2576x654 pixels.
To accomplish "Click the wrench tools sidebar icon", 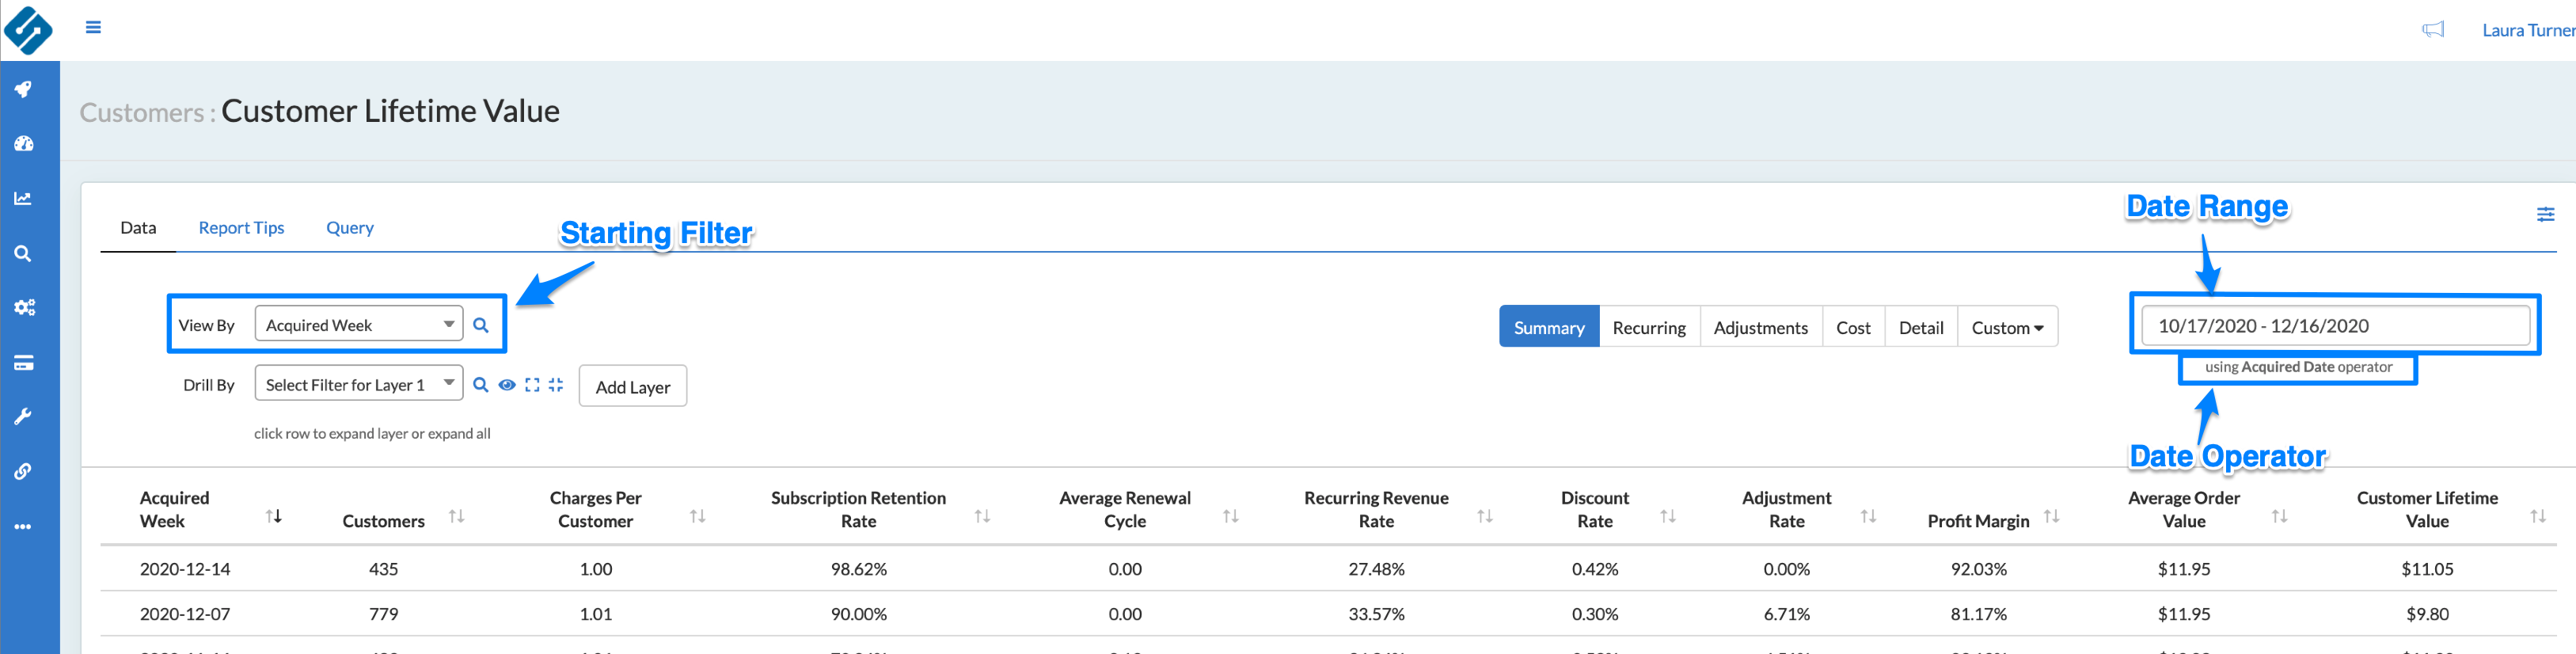I will pos(23,416).
